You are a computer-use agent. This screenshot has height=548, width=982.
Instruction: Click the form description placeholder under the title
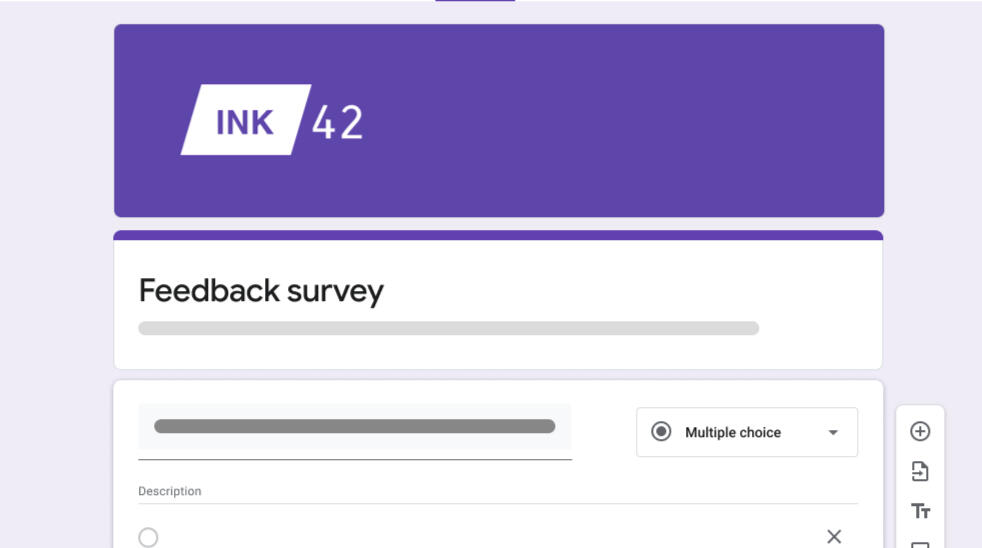coord(448,328)
